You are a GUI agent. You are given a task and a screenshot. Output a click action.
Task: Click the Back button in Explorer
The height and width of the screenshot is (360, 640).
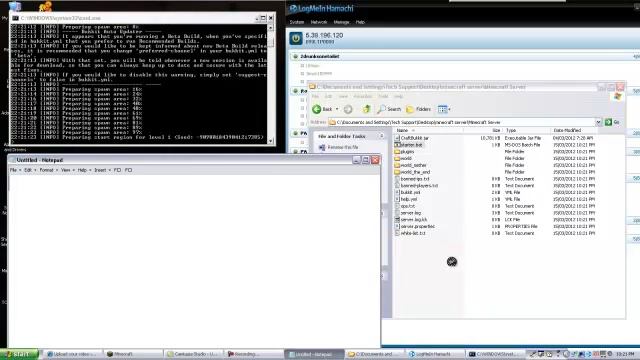pyautogui.click(x=322, y=109)
